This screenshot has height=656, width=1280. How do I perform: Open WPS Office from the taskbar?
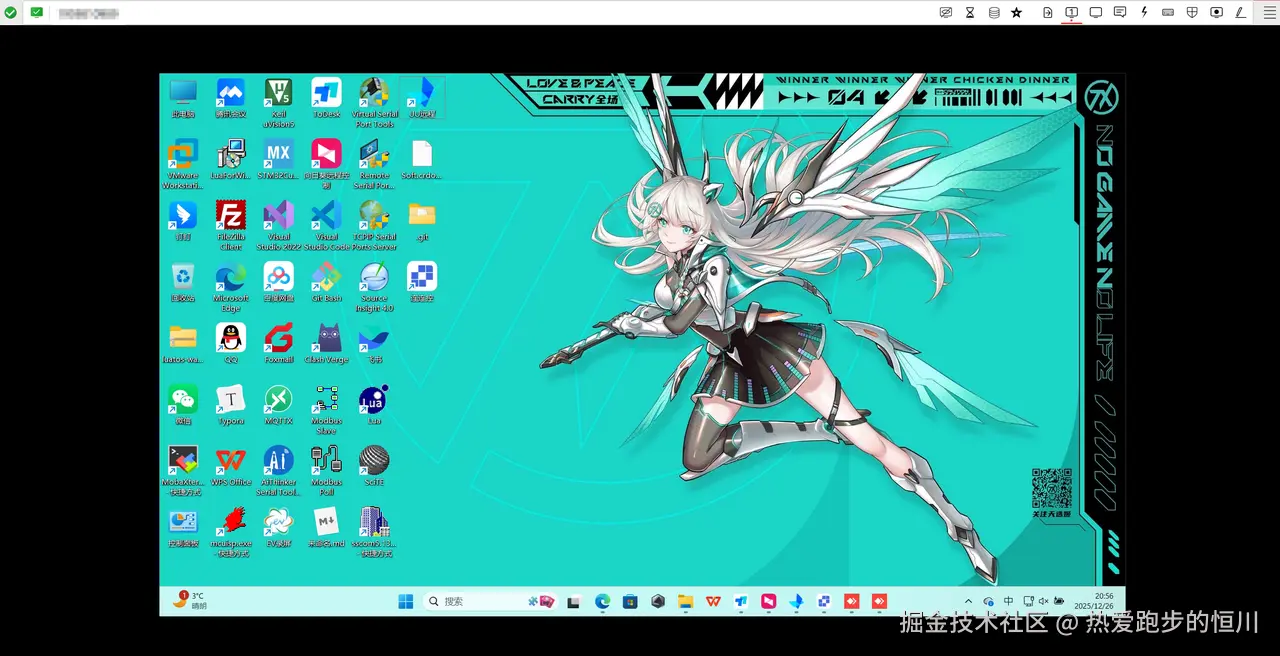pos(713,601)
